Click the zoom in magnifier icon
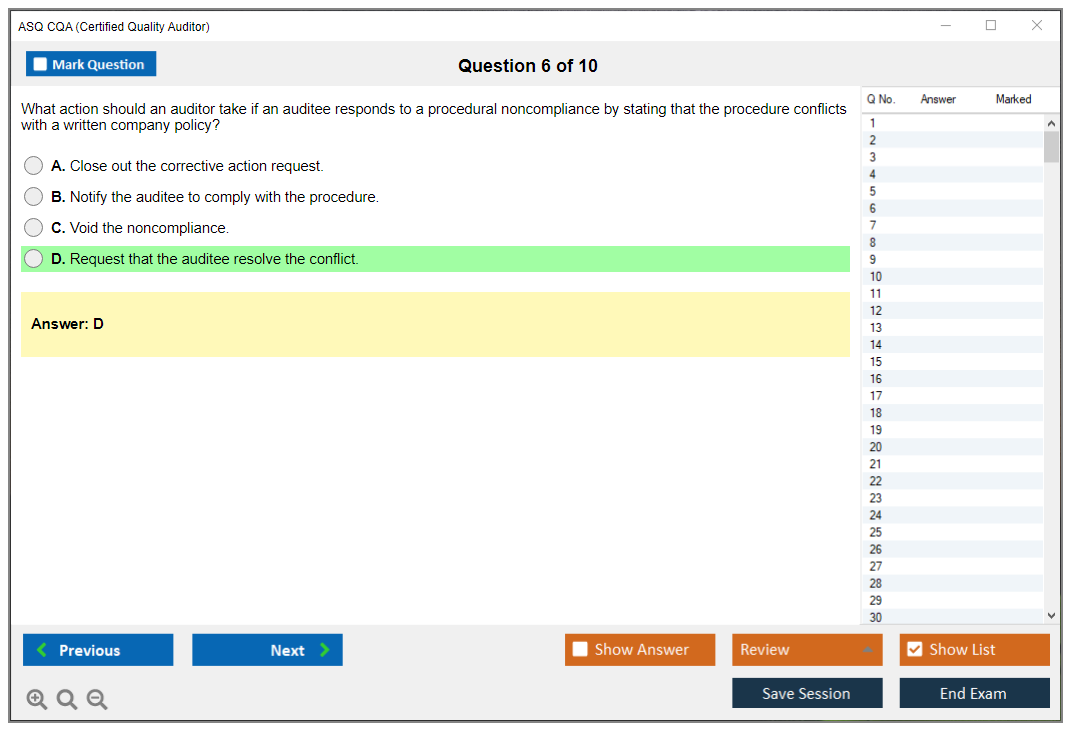This screenshot has width=1075, height=735. (x=37, y=700)
